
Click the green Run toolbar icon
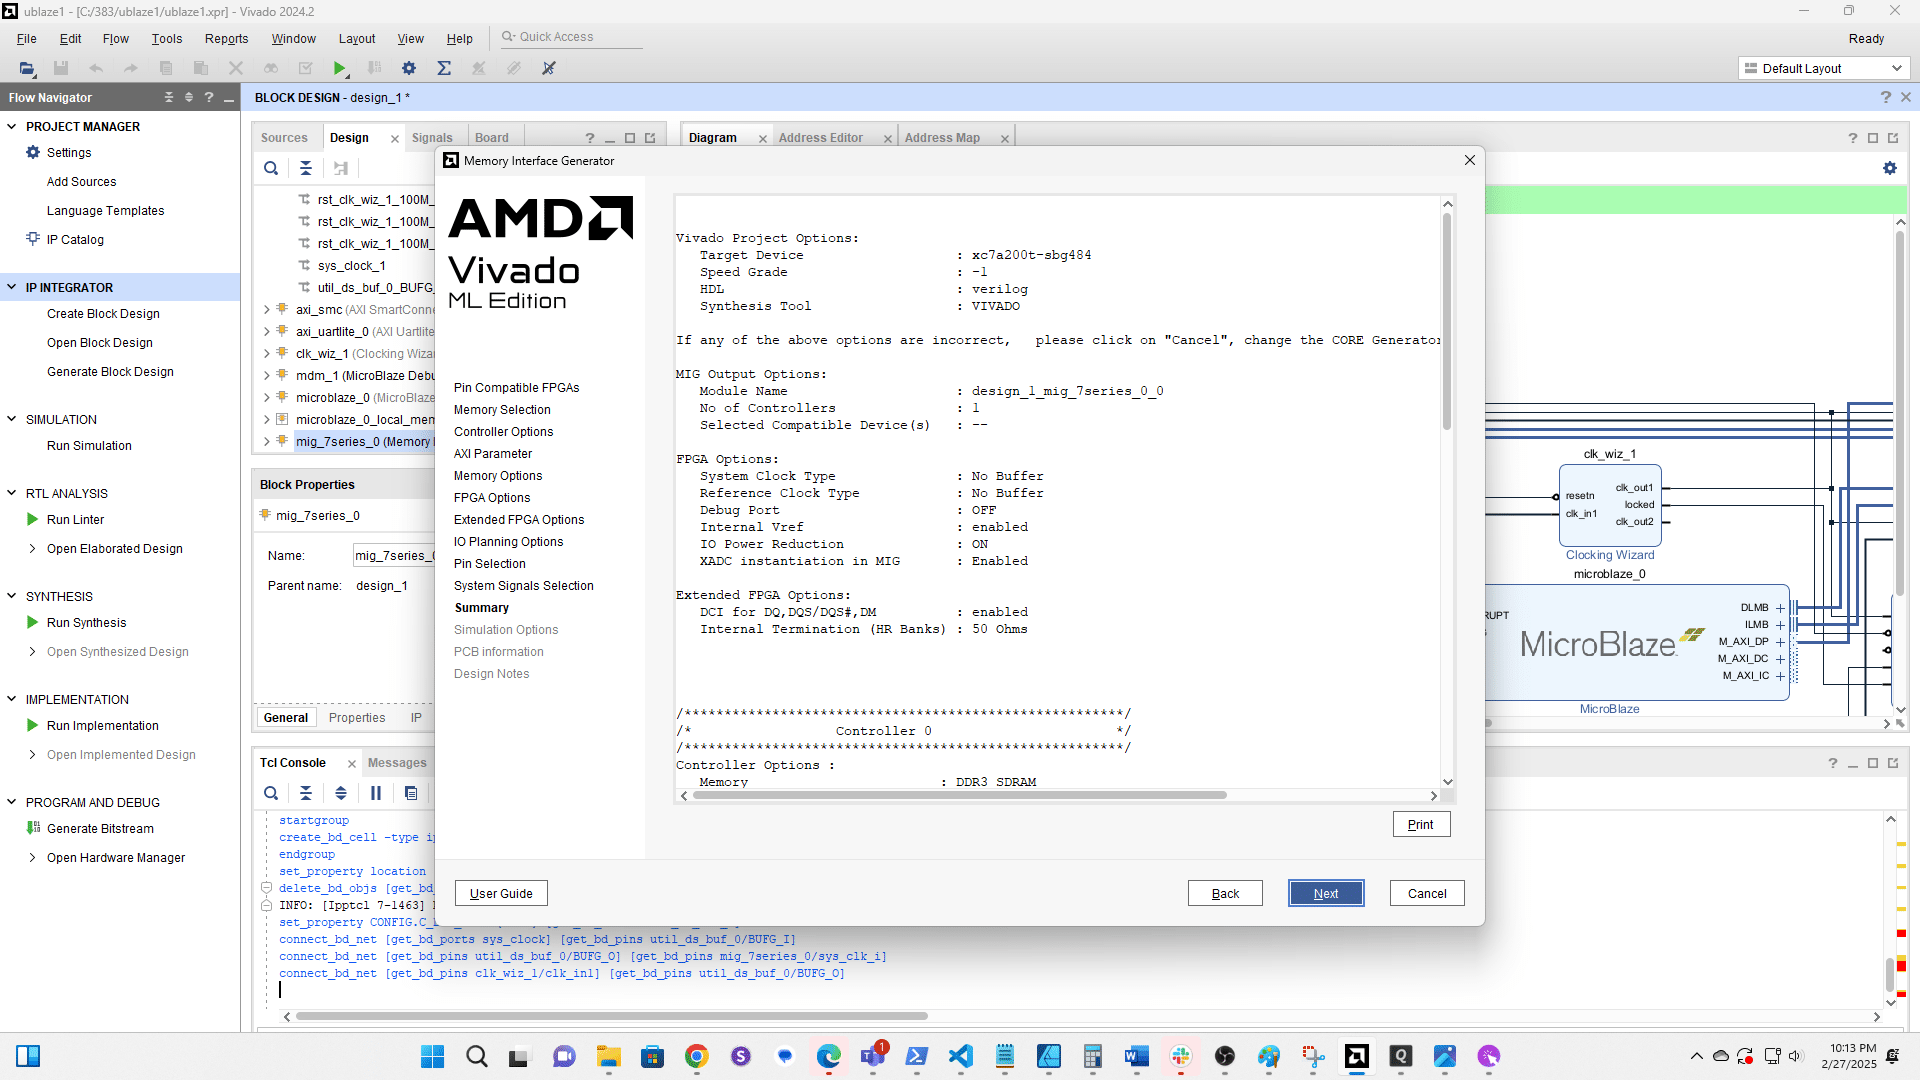coord(340,68)
